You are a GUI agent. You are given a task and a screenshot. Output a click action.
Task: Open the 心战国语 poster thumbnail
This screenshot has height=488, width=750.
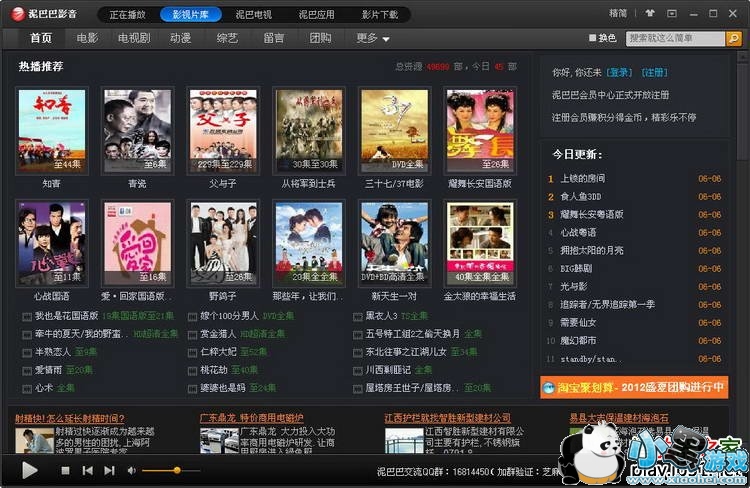(52, 244)
